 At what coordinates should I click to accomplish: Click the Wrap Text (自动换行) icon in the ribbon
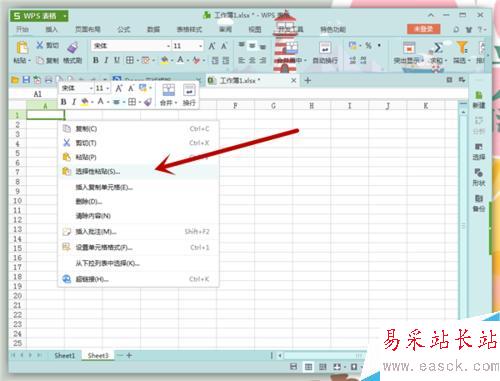[325, 48]
